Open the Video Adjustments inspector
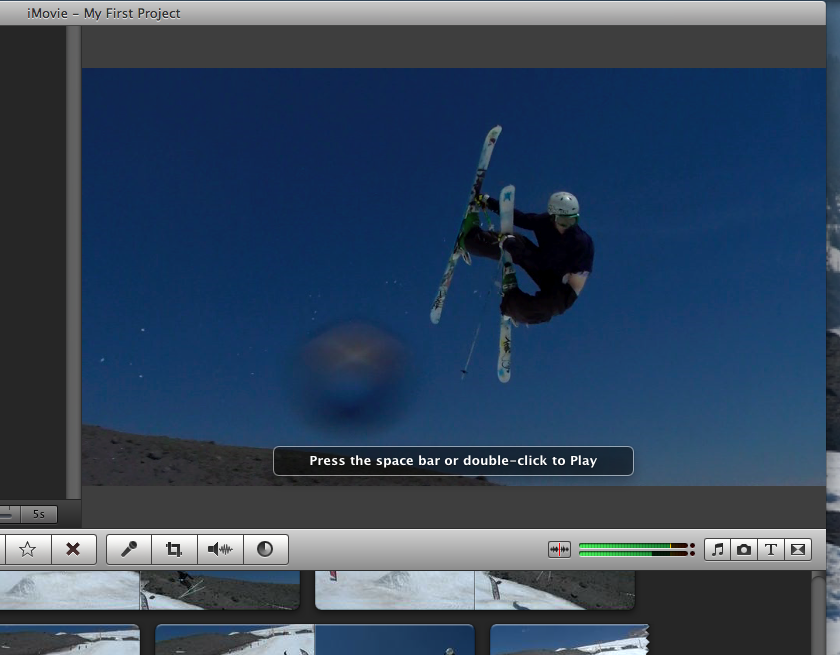Viewport: 840px width, 655px height. pos(266,548)
